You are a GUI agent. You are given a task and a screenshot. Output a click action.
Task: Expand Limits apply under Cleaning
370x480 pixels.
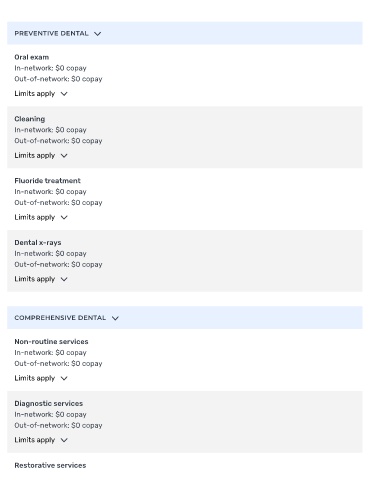coord(41,155)
